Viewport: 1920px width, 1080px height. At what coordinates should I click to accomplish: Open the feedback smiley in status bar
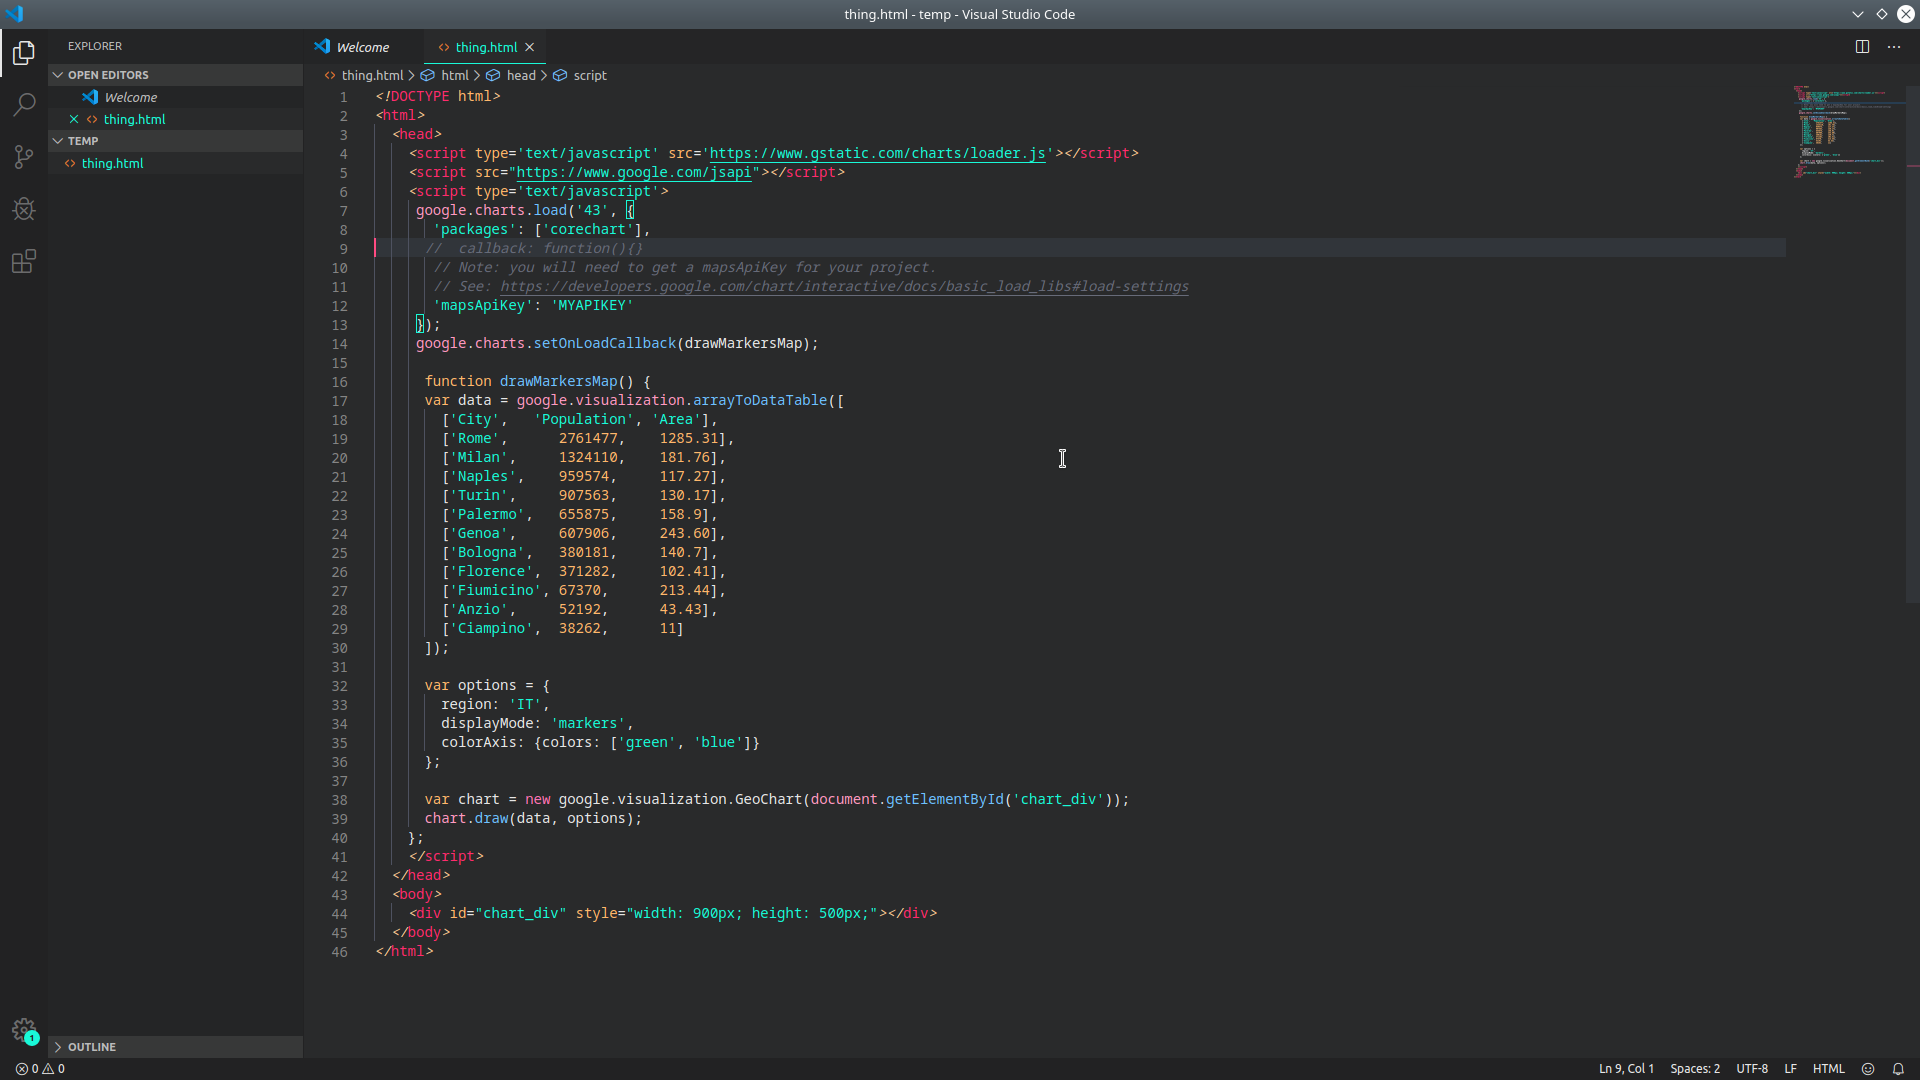click(x=1868, y=1069)
